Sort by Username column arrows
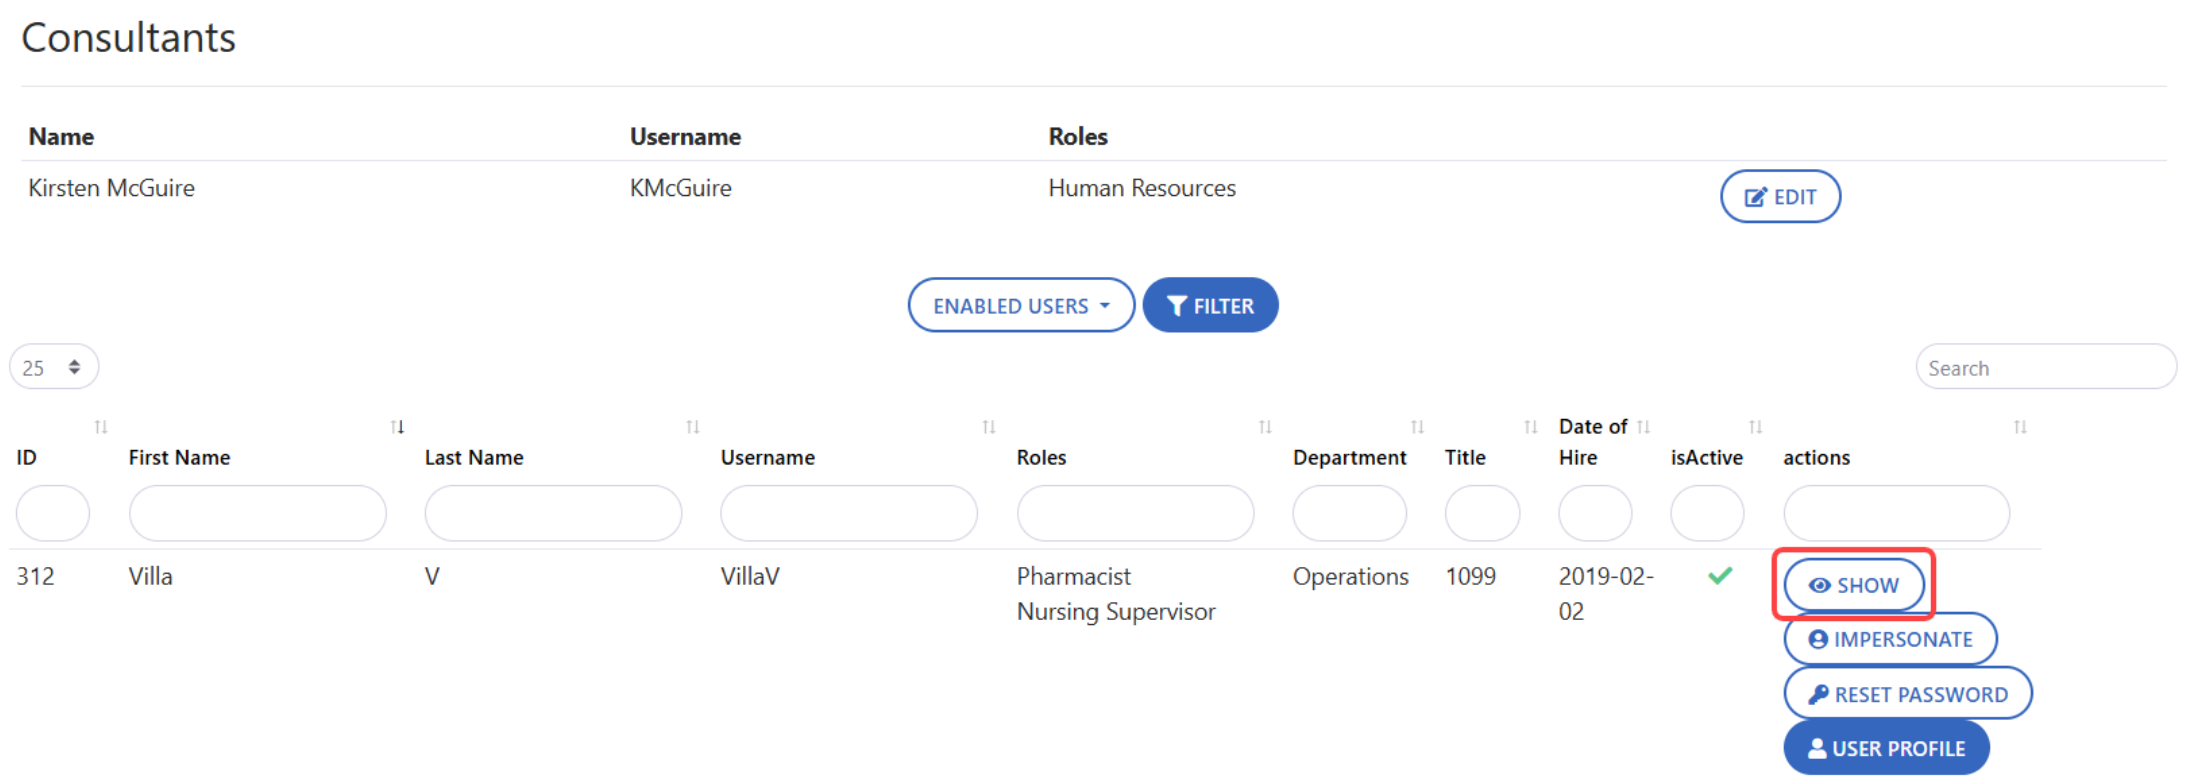 click(x=988, y=428)
